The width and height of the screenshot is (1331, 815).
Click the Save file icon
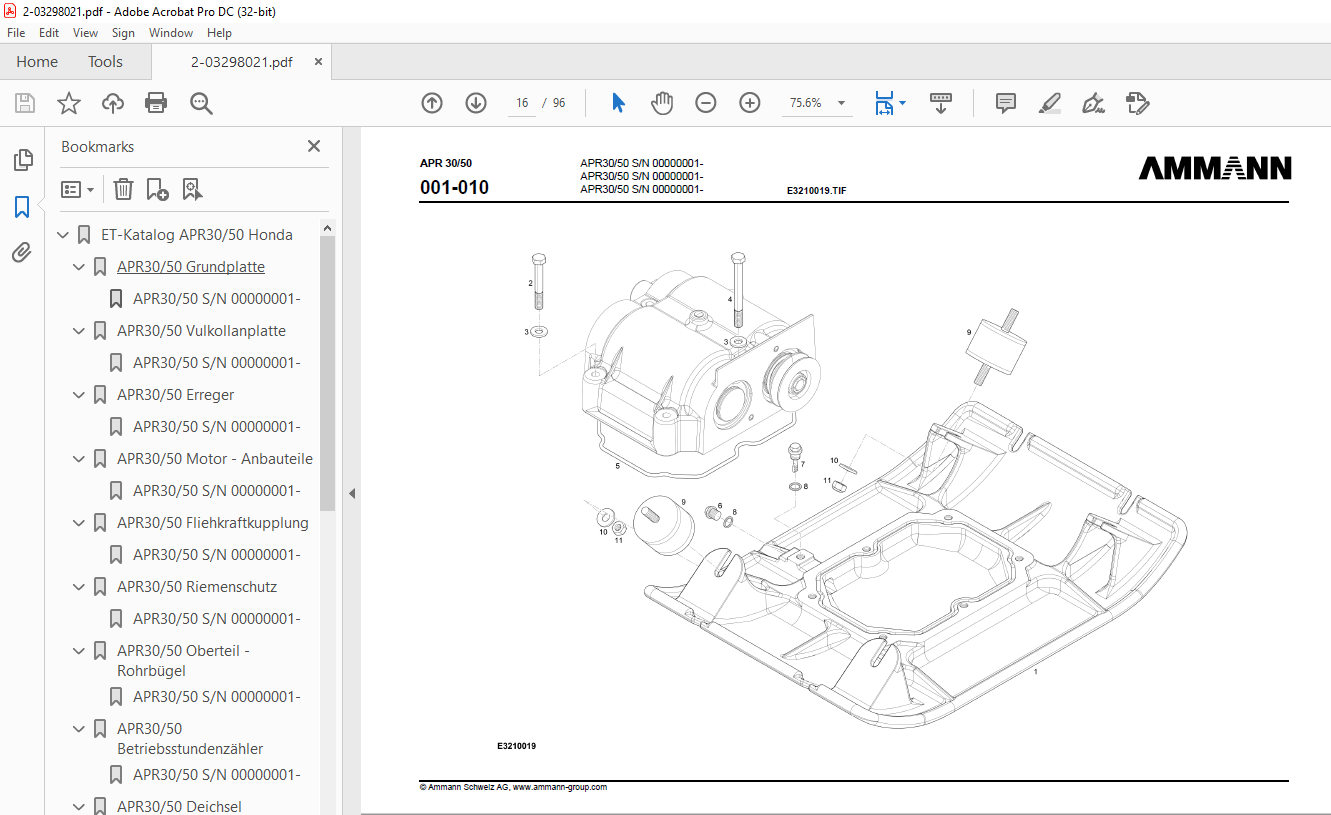[25, 103]
